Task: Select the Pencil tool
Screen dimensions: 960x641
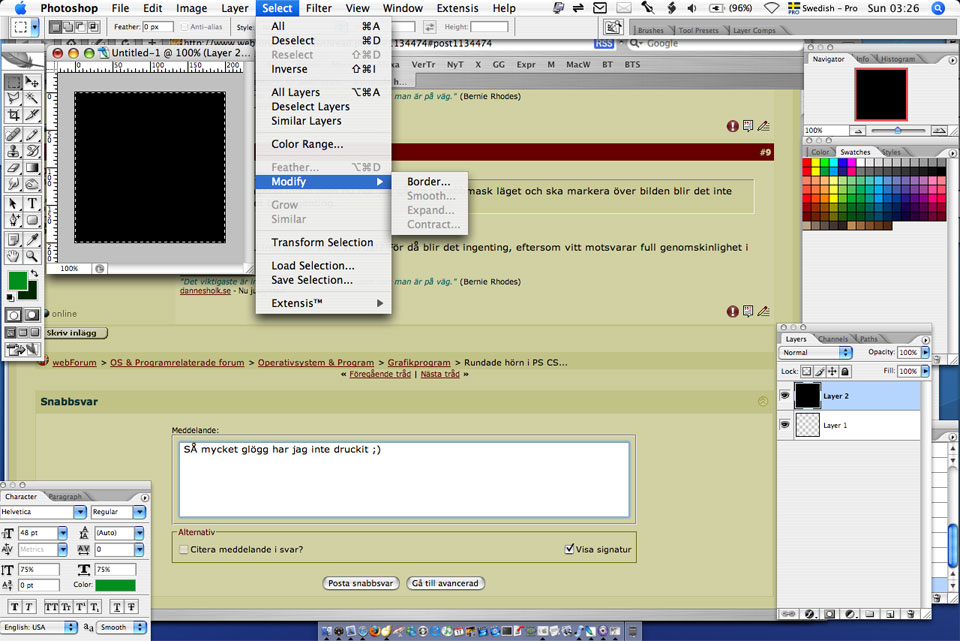Action: click(32, 135)
